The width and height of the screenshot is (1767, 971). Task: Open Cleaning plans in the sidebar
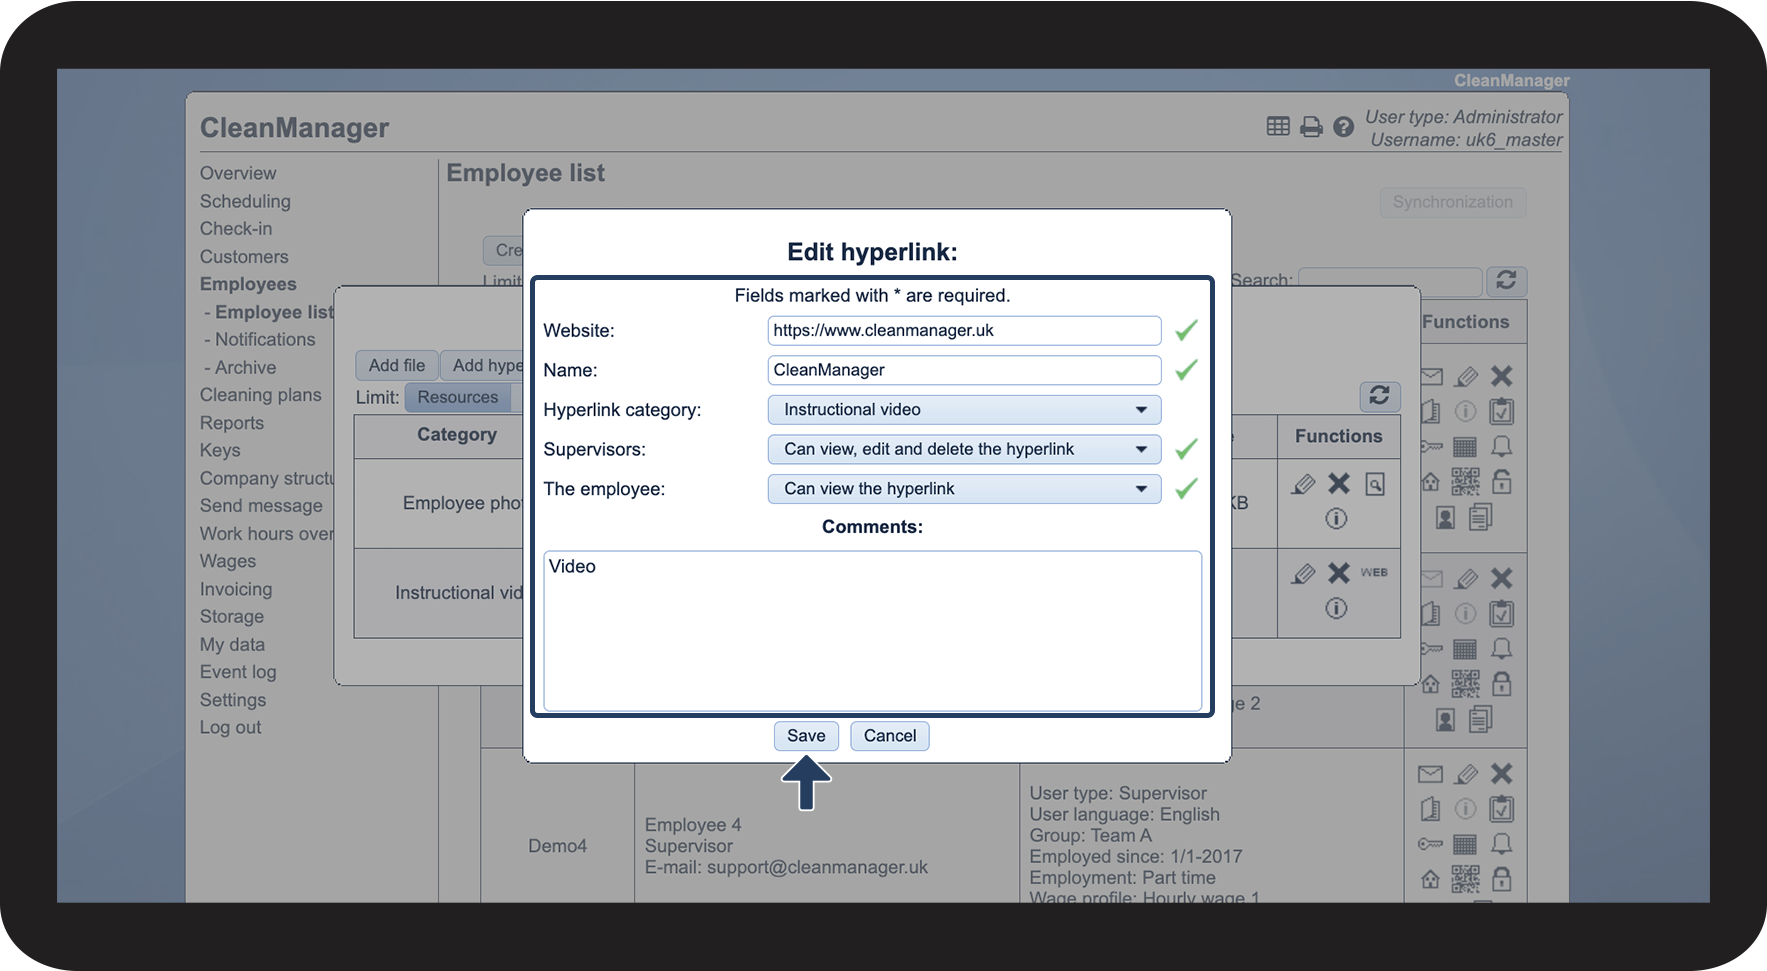click(261, 395)
